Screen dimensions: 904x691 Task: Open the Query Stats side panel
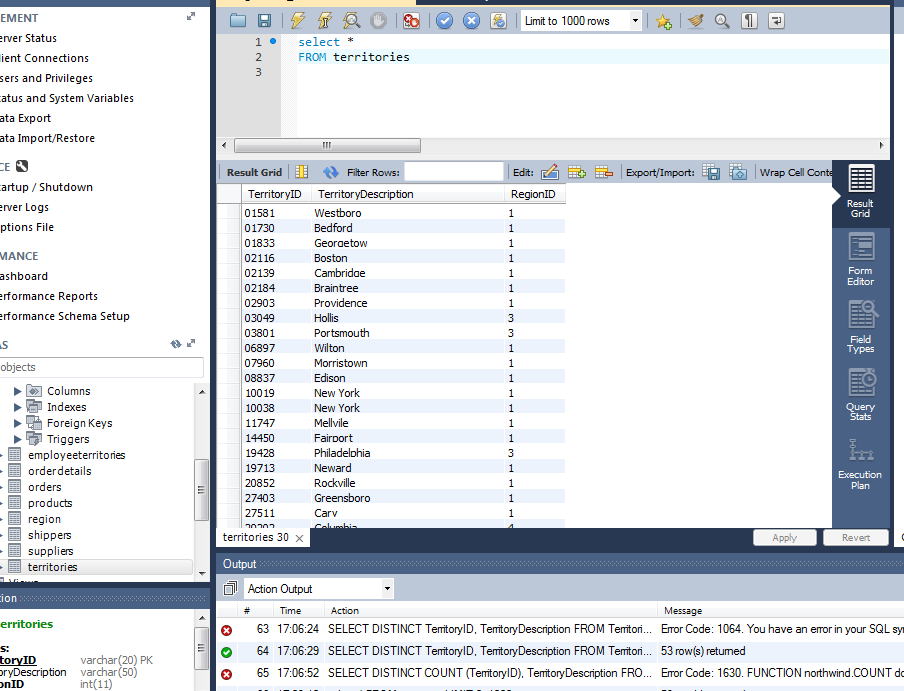point(860,395)
